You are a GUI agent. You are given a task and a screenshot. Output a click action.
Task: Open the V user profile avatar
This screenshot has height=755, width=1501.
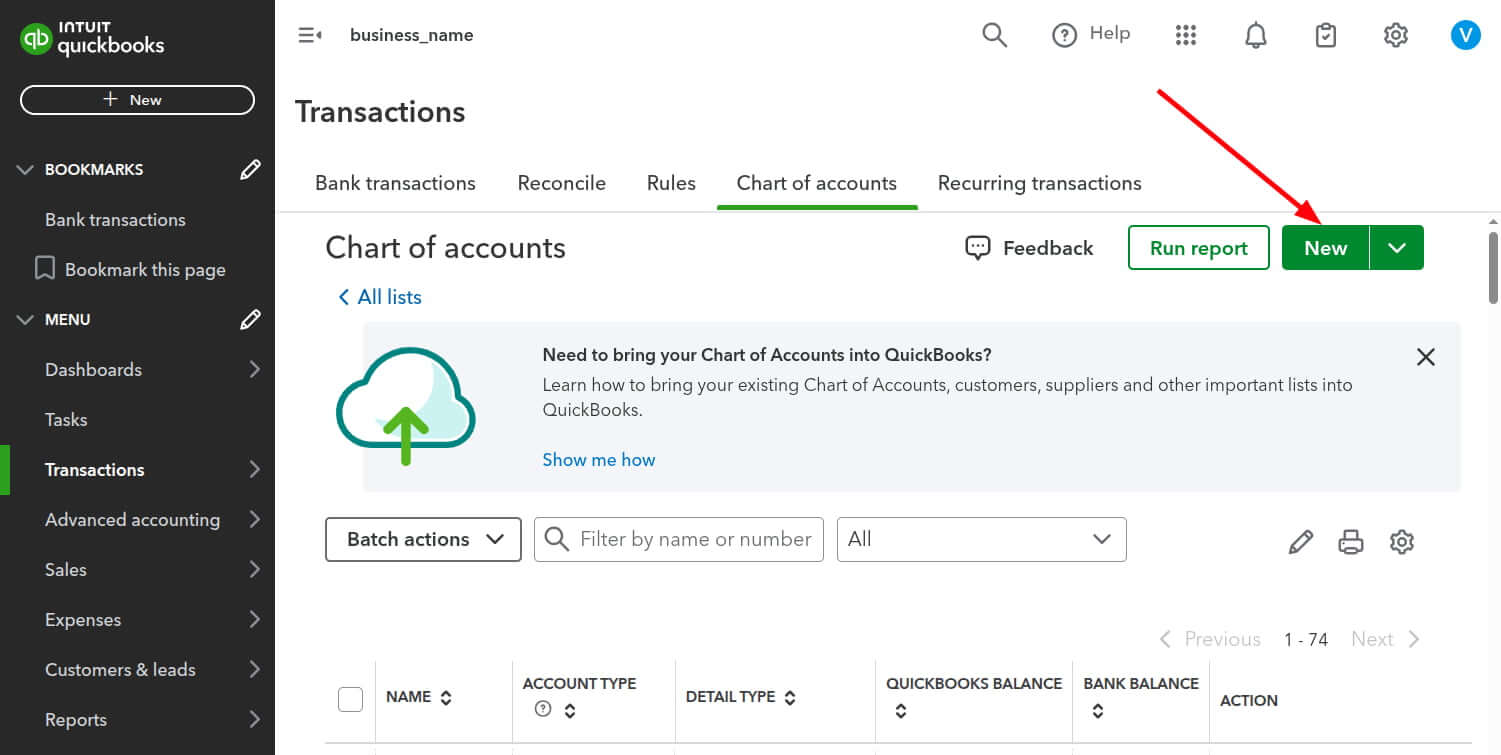click(x=1466, y=35)
